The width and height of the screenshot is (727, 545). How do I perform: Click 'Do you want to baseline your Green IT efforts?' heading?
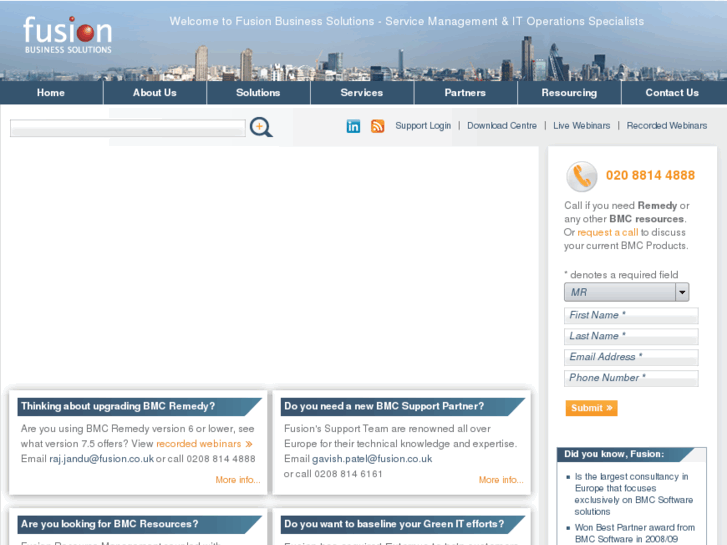394,524
